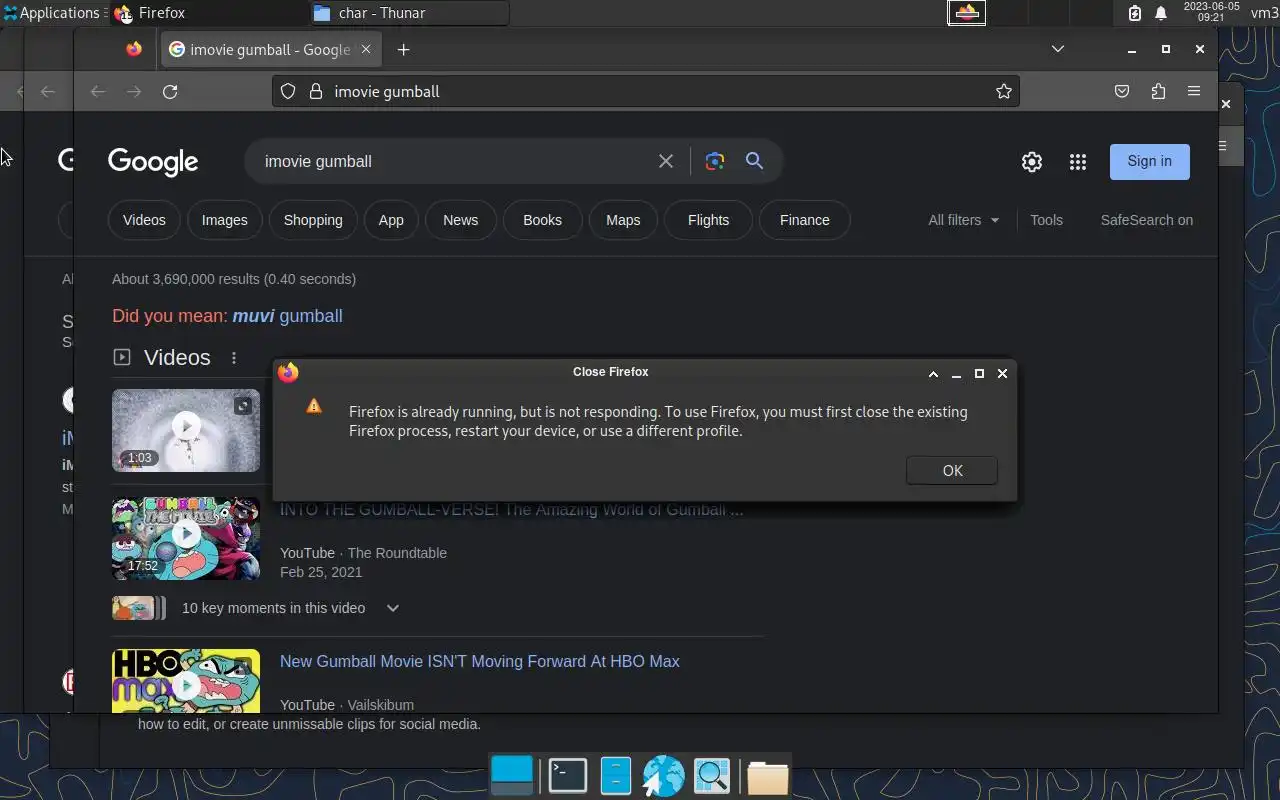
Task: Click the workspace switcher Firefox preview
Action: [x=967, y=13]
